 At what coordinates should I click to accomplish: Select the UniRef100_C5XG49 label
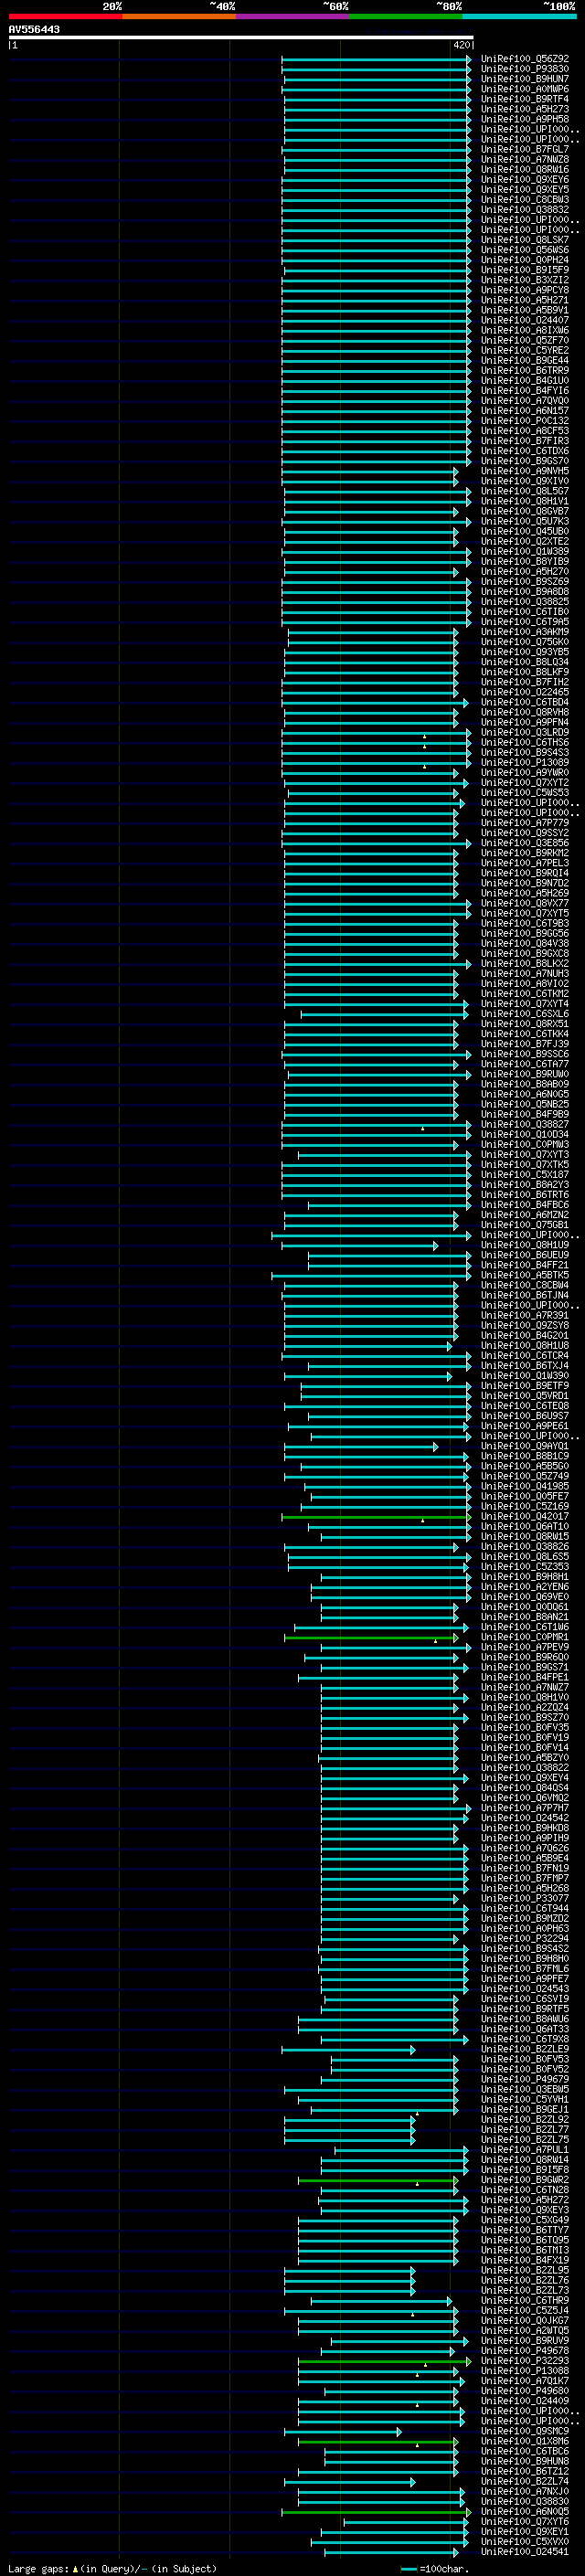(525, 2220)
